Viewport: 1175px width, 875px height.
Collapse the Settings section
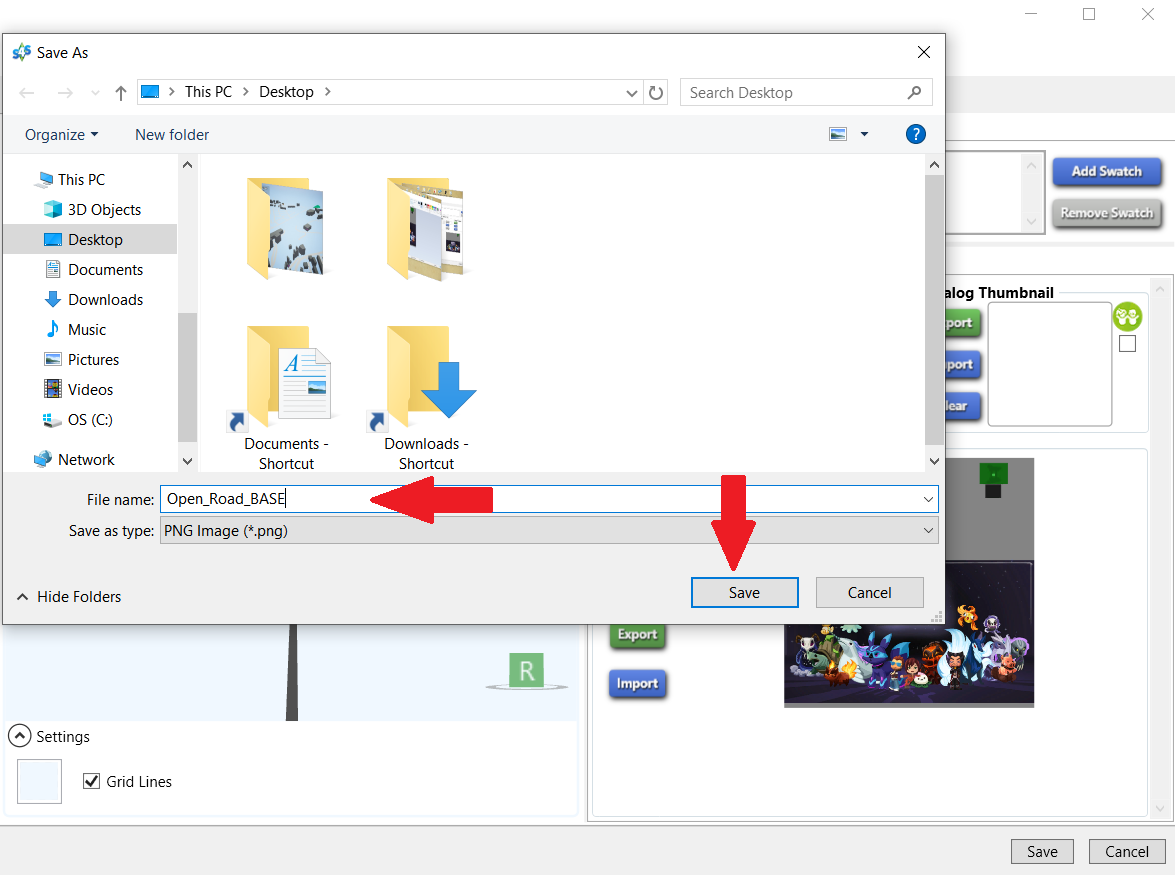19,736
